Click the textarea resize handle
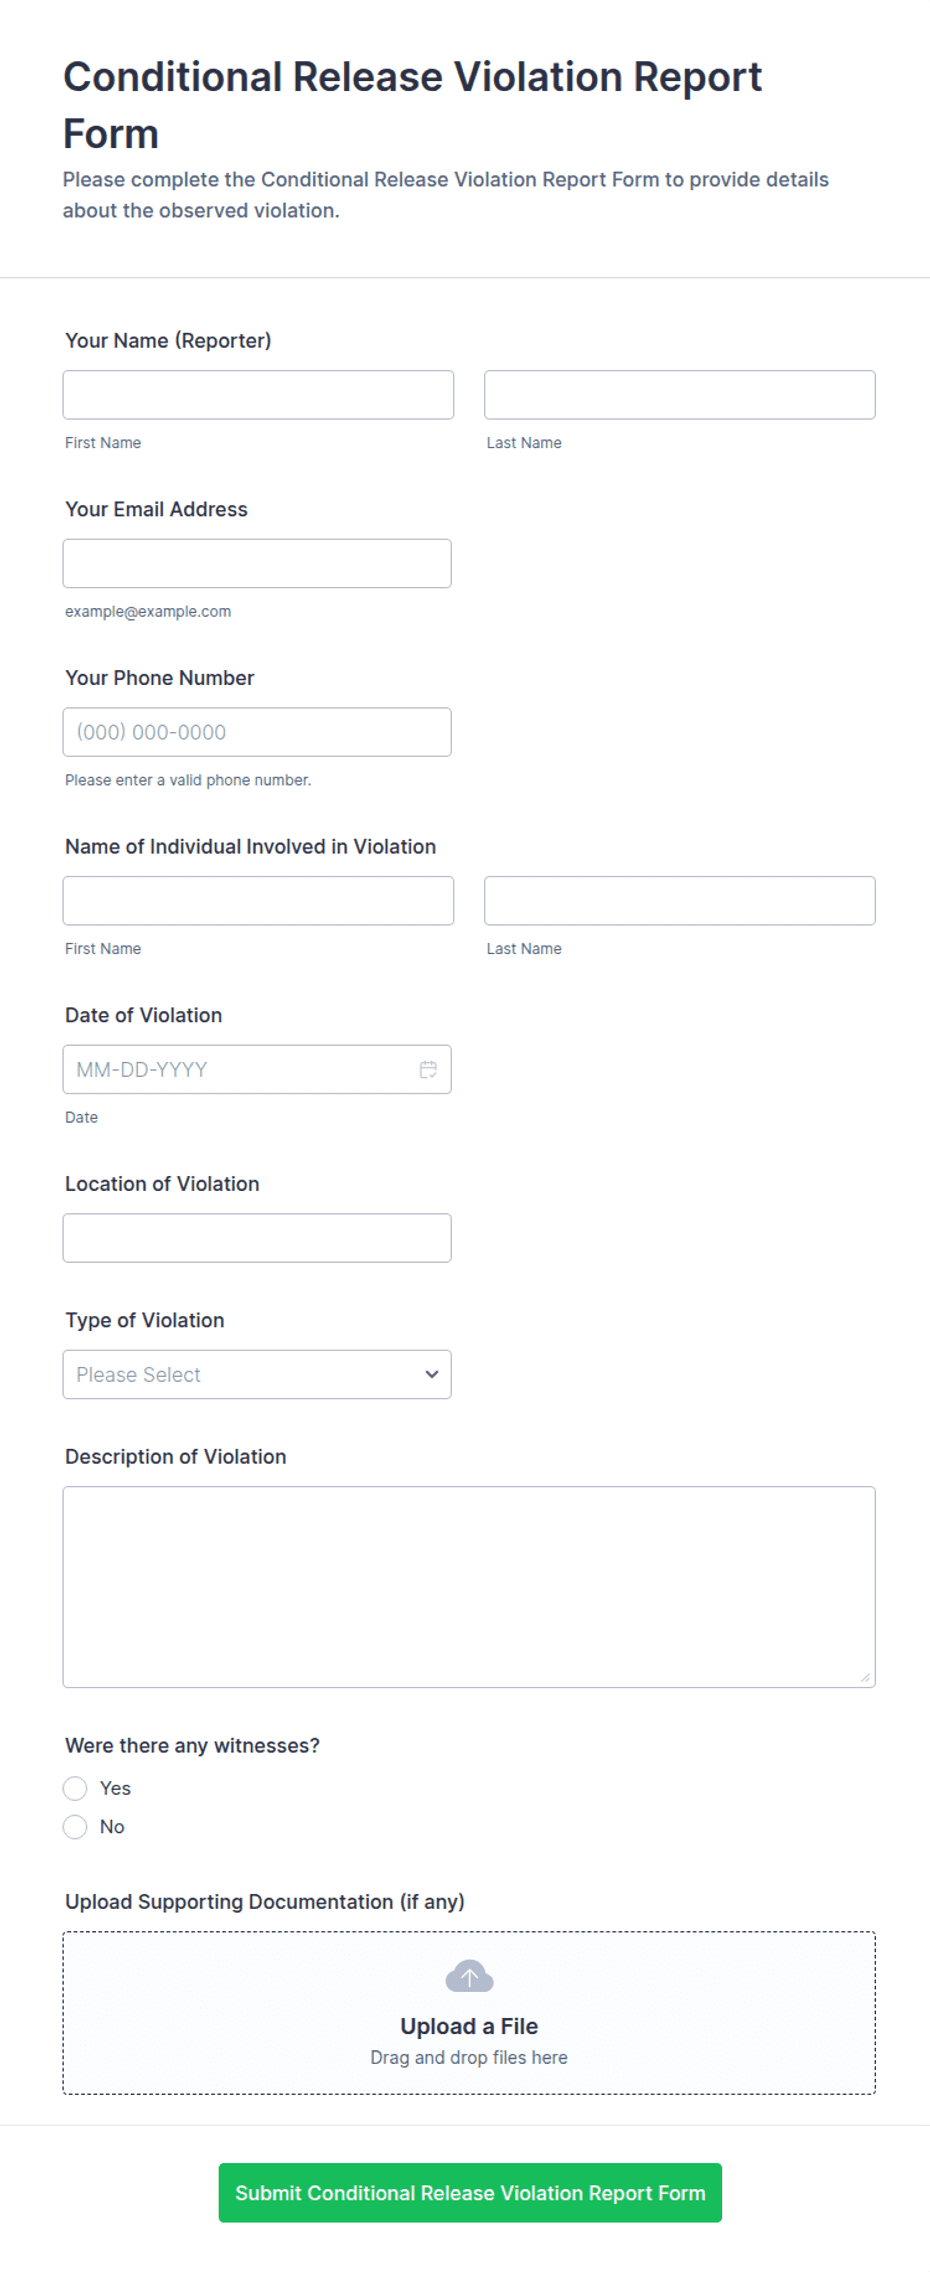 [x=865, y=1677]
